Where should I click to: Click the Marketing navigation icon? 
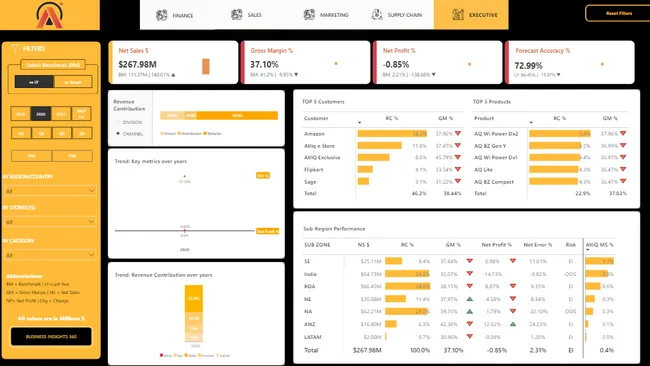(309, 15)
